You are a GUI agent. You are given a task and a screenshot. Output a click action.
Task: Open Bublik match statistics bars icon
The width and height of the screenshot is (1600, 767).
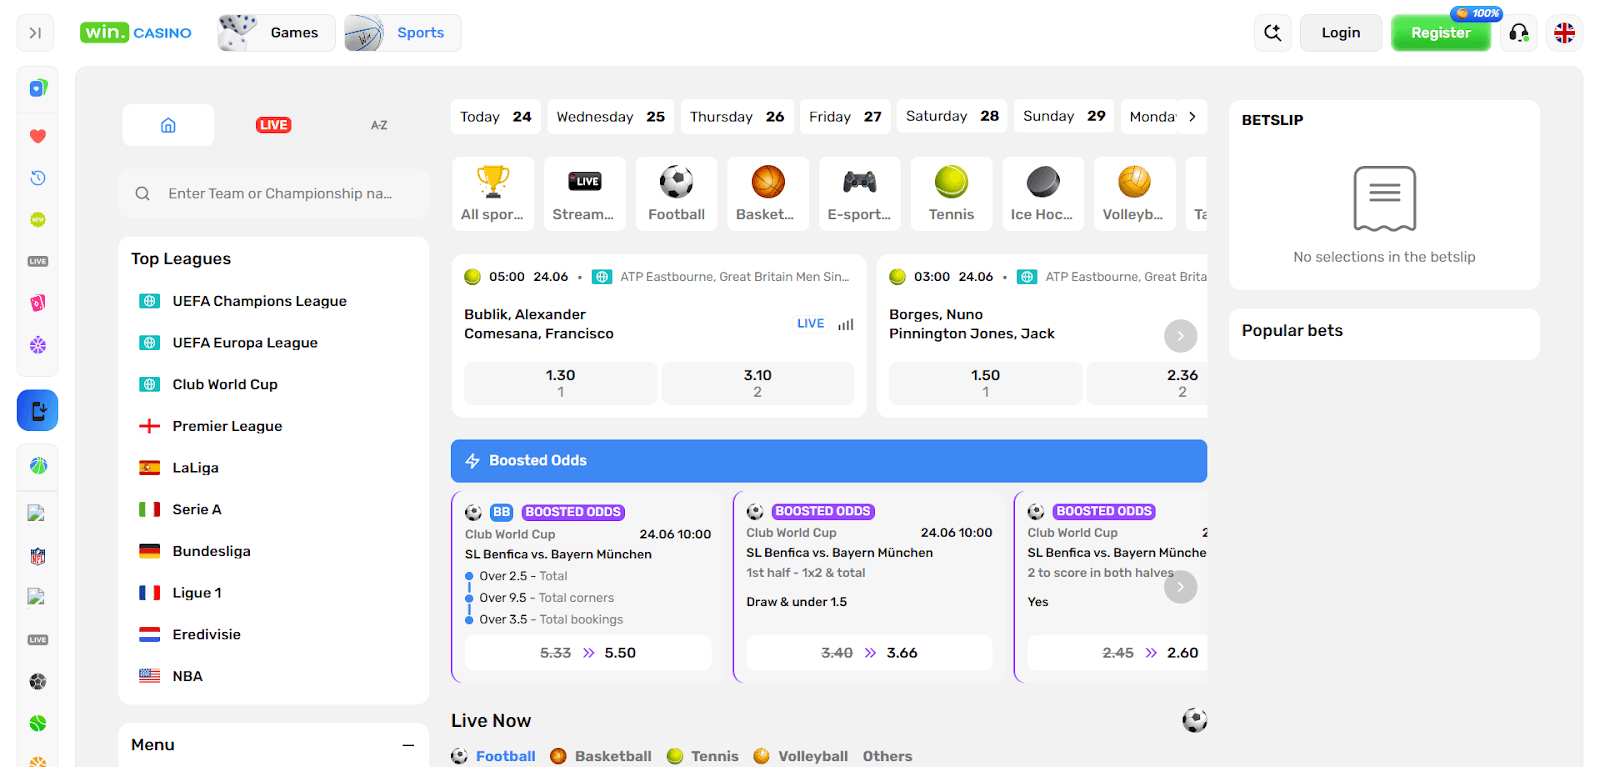pyautogui.click(x=846, y=324)
